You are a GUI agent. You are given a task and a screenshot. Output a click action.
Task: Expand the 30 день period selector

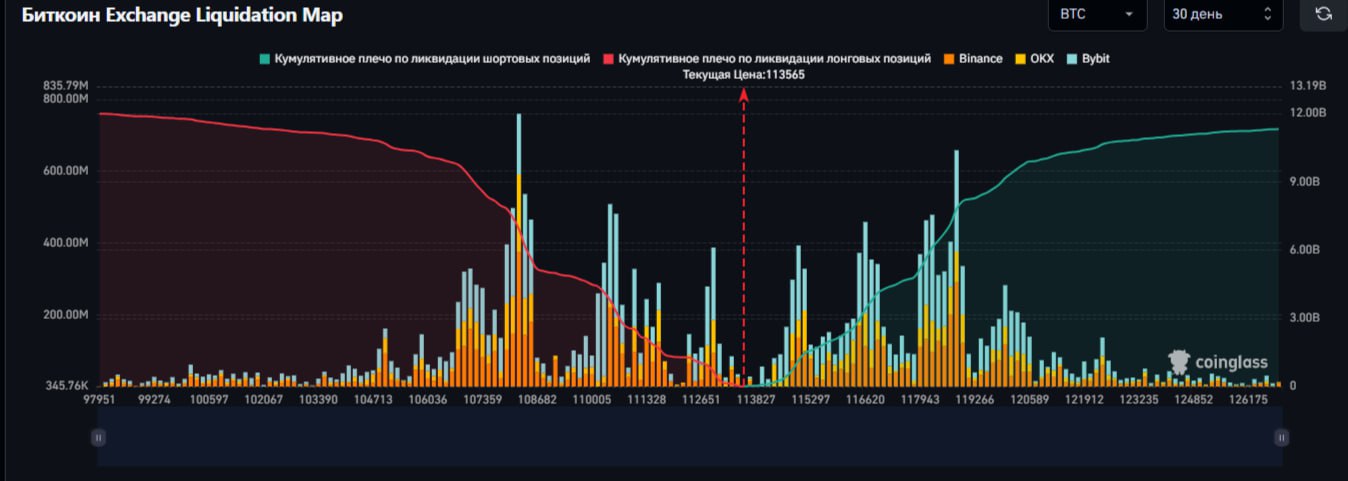point(1222,14)
